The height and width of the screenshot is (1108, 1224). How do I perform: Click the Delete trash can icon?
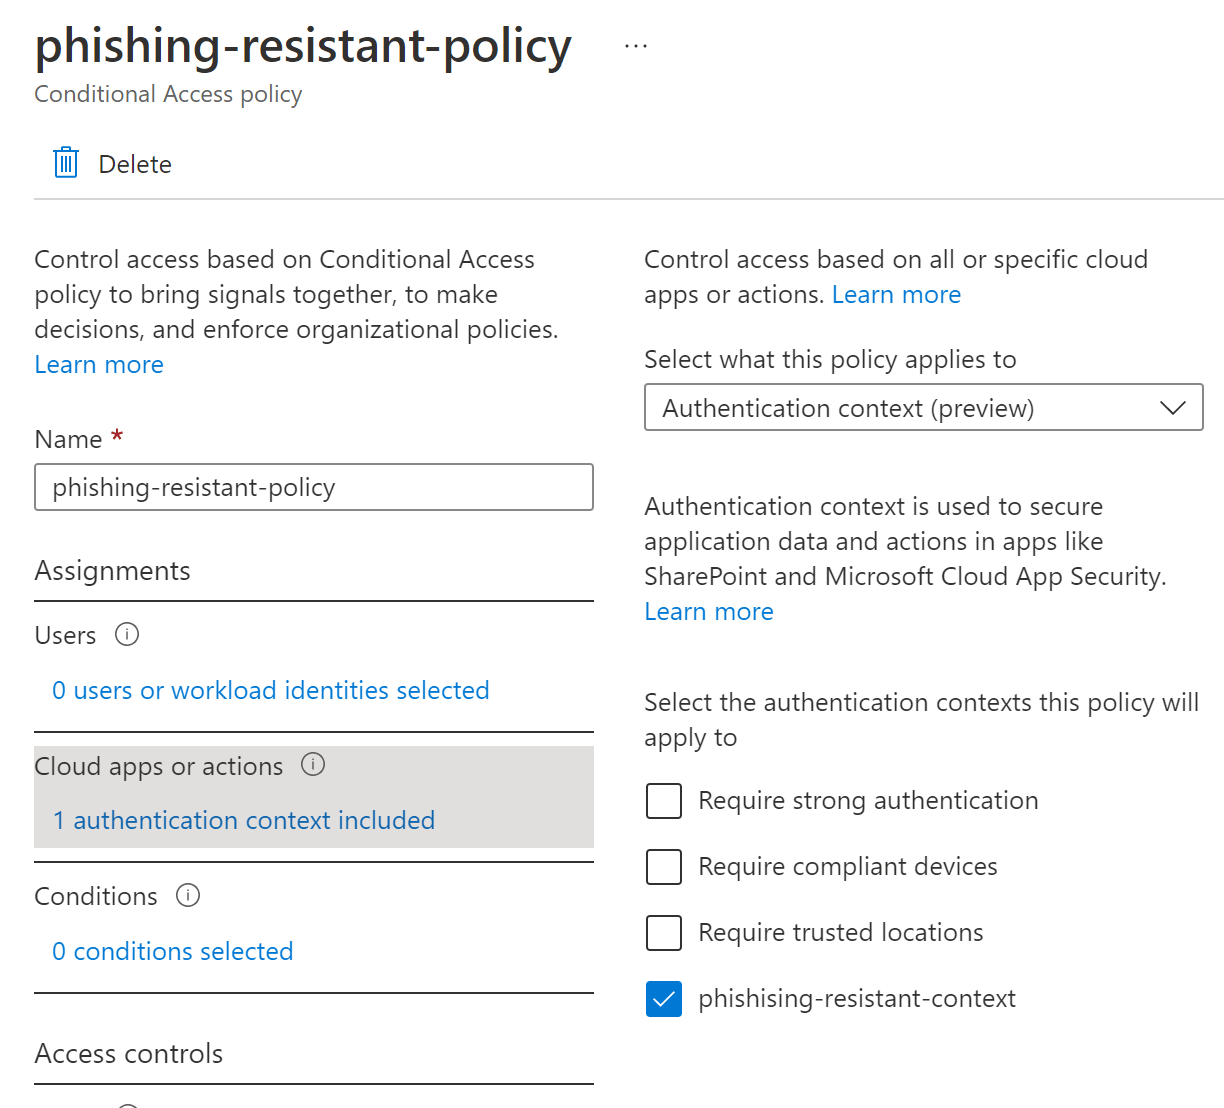pos(66,162)
